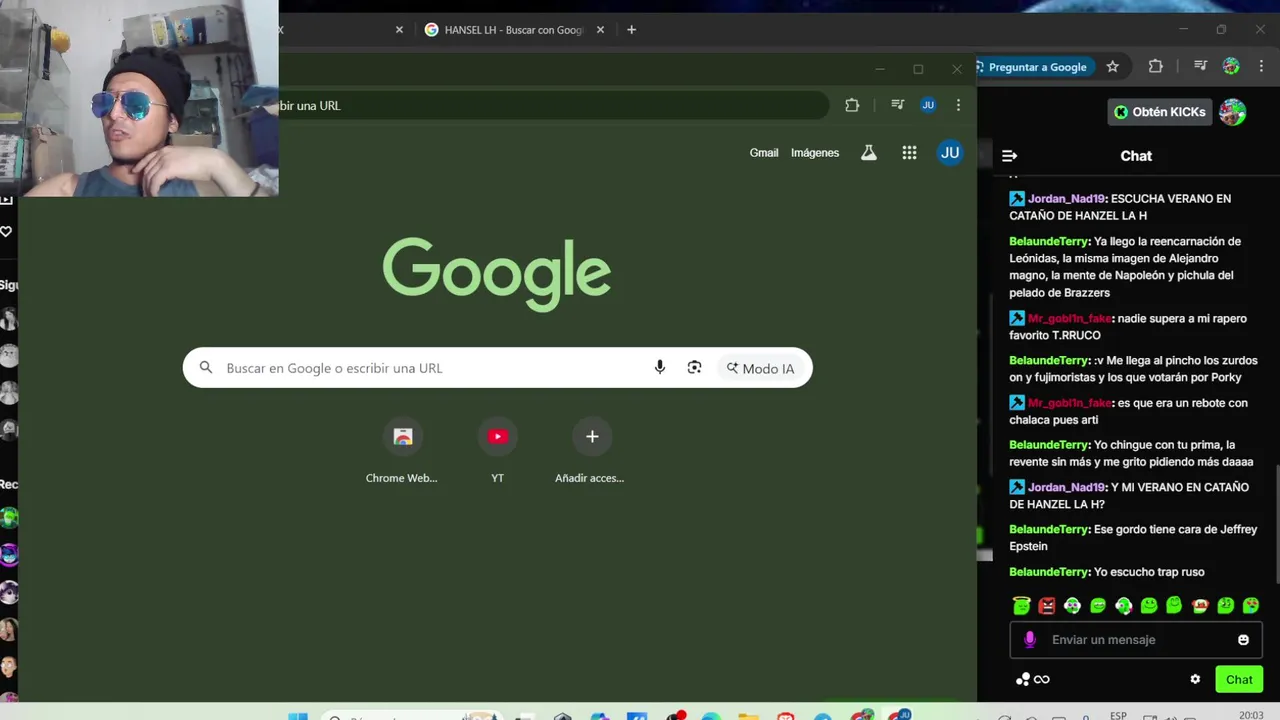Open background Chrome window's three-dot menu
Viewport: 1280px width, 720px height.
pos(1261,67)
